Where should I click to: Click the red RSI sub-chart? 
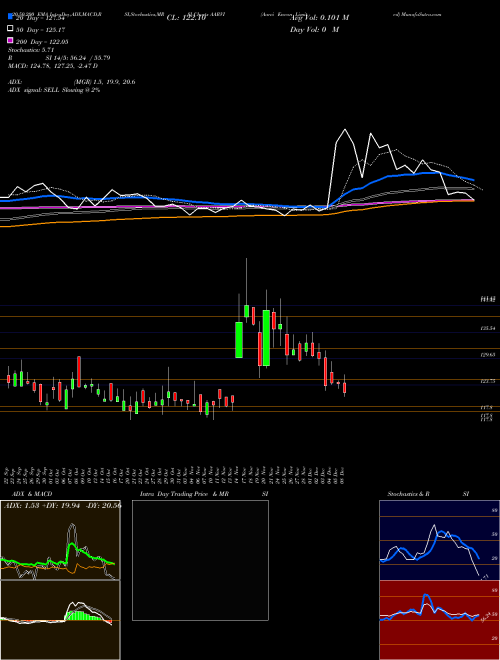(439, 620)
